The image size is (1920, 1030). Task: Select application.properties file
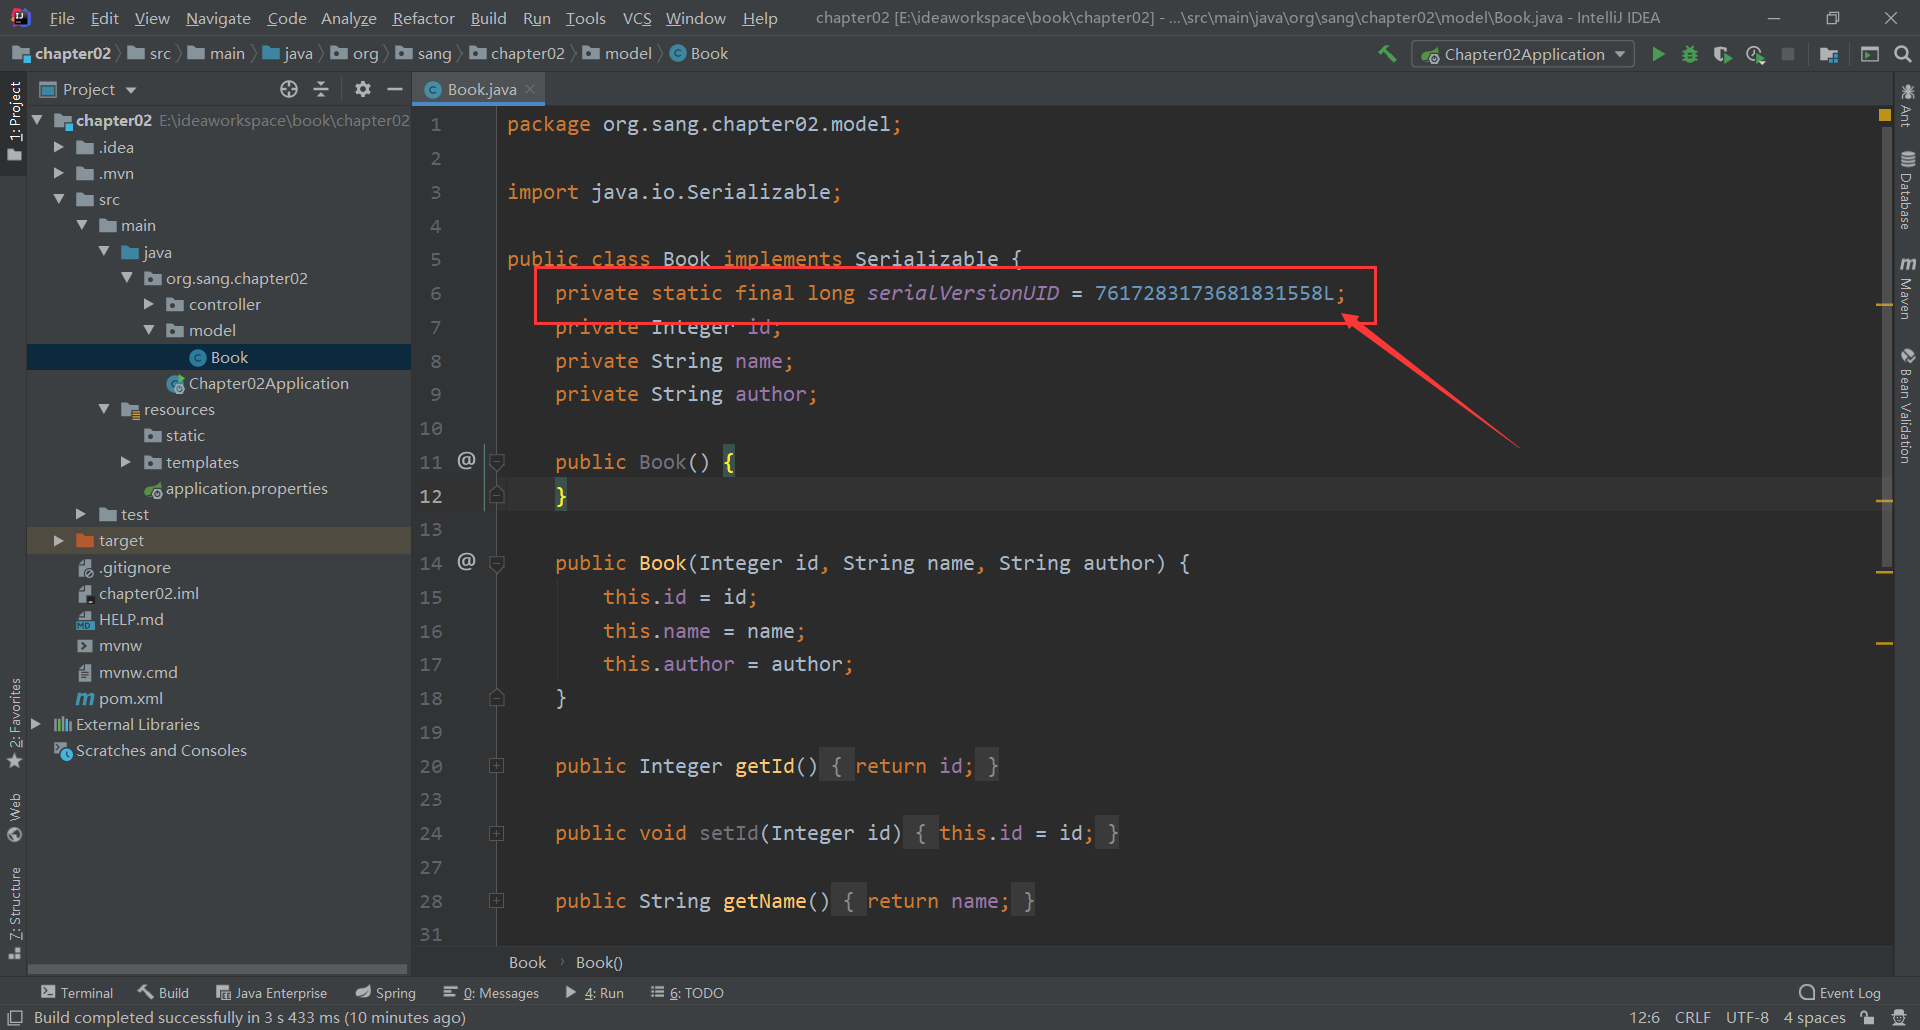point(246,488)
